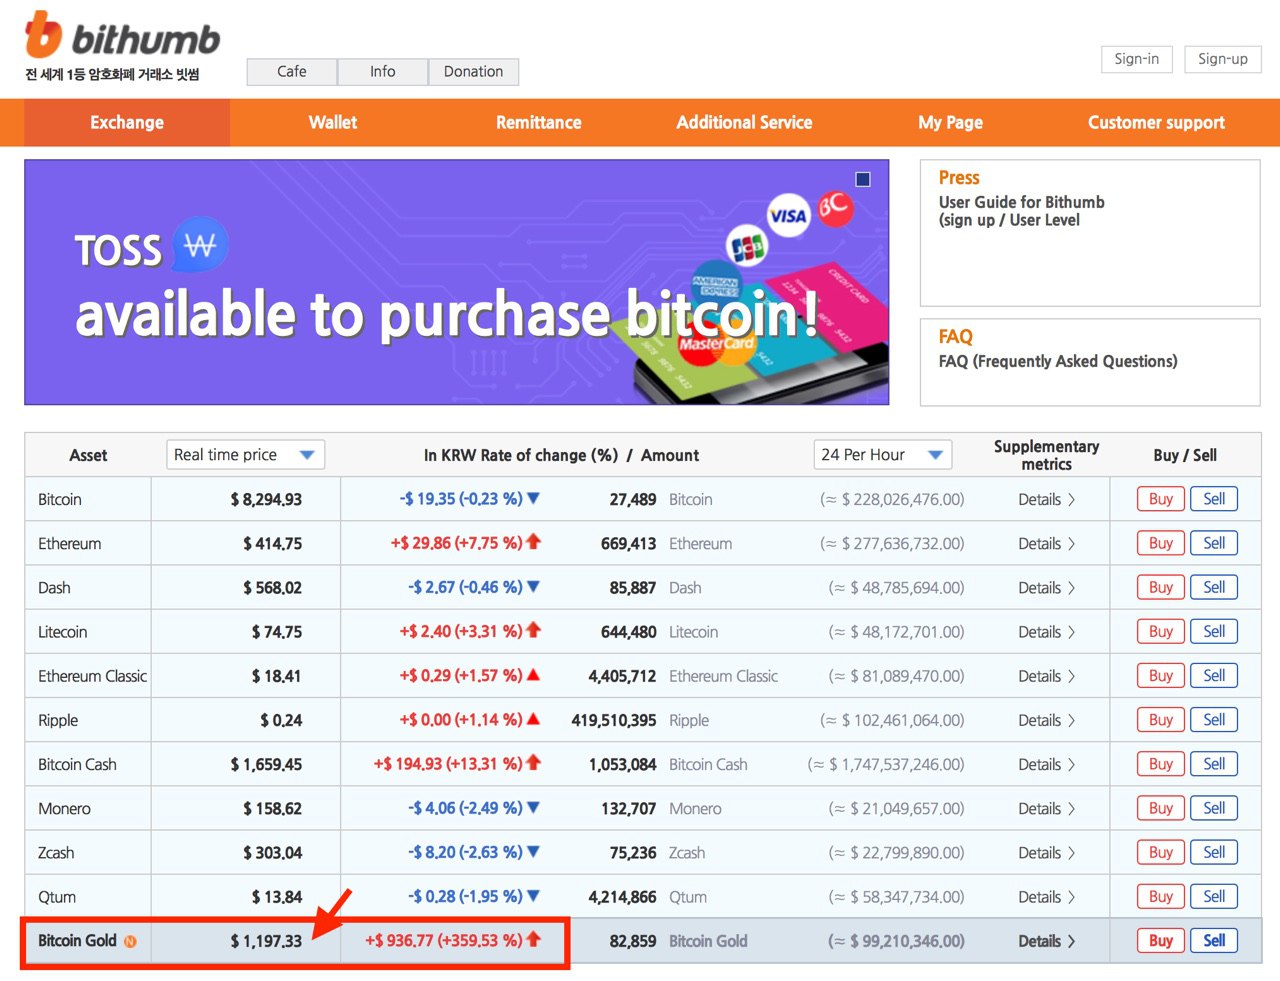Buy Litecoin with its Buy button
Viewport: 1280px width, 981px height.
pos(1161,631)
